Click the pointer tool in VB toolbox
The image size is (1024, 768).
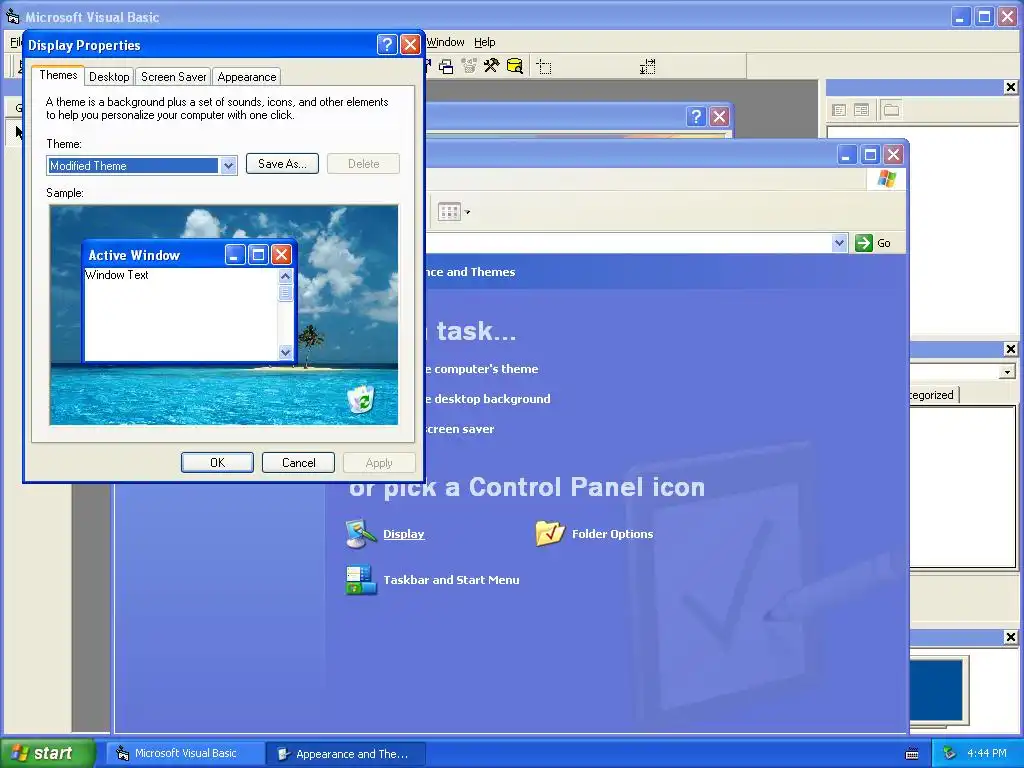coord(19,133)
